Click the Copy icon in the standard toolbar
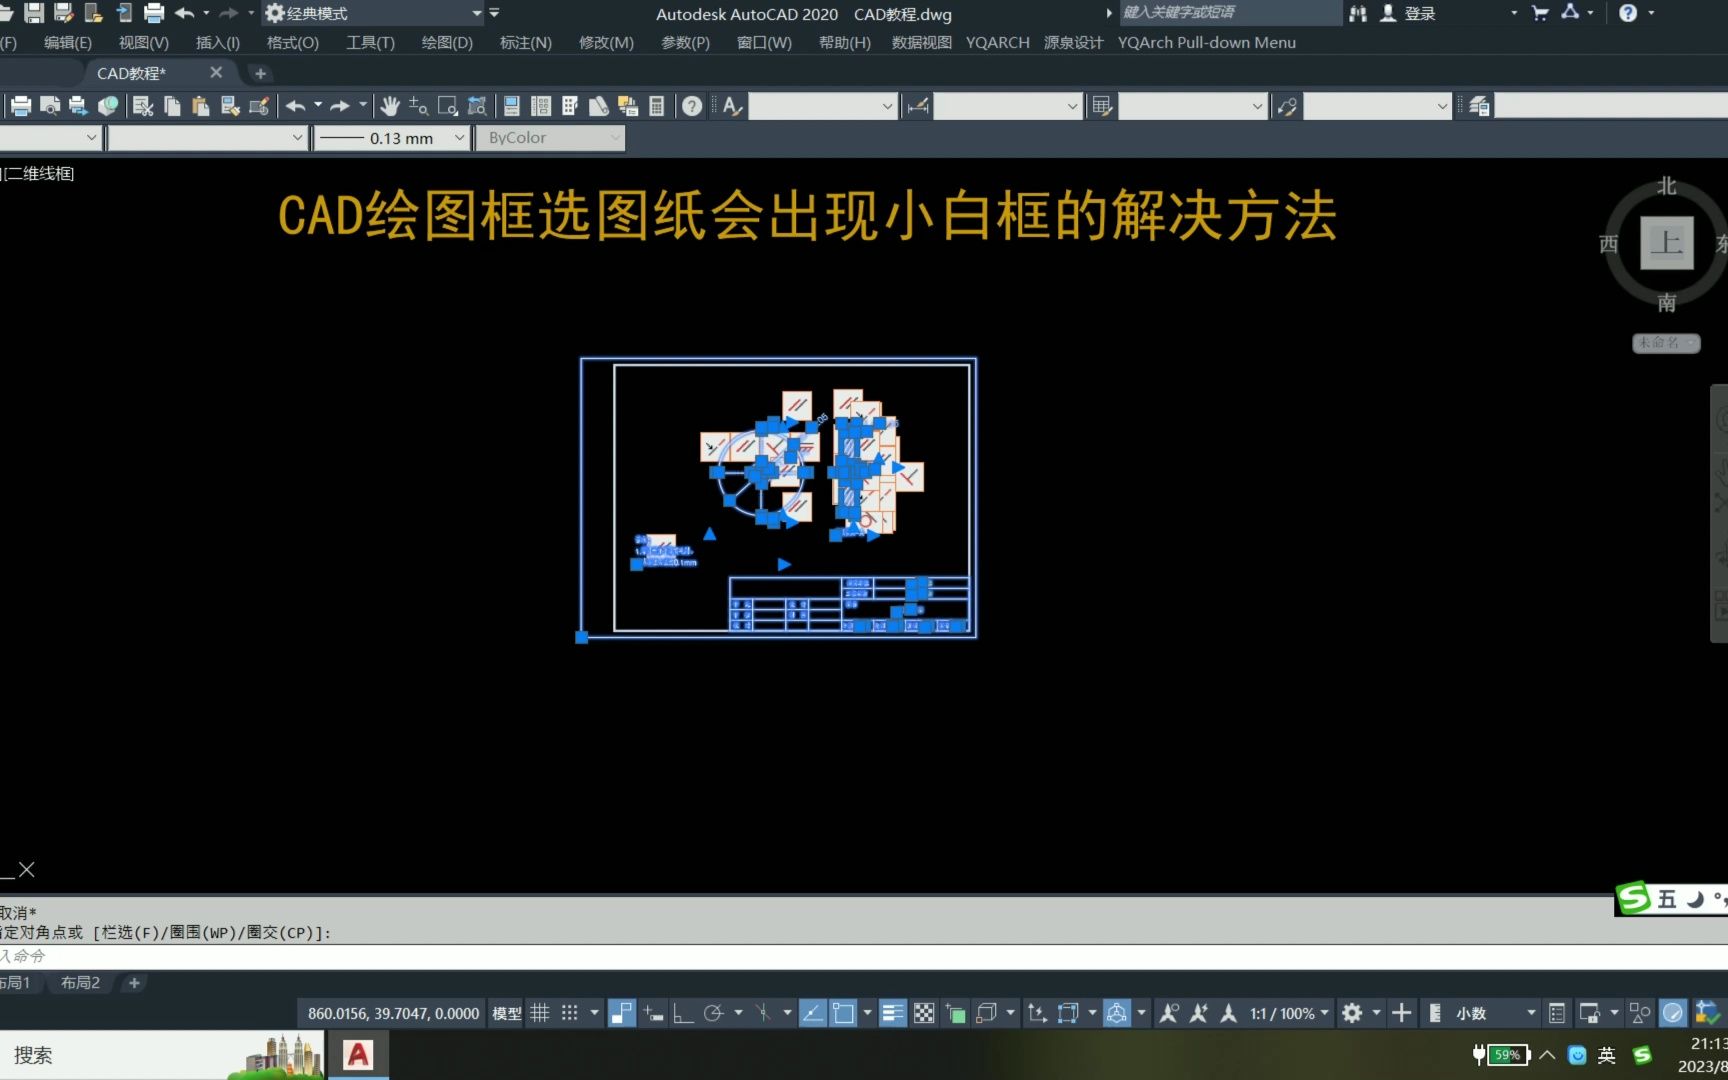 [172, 106]
